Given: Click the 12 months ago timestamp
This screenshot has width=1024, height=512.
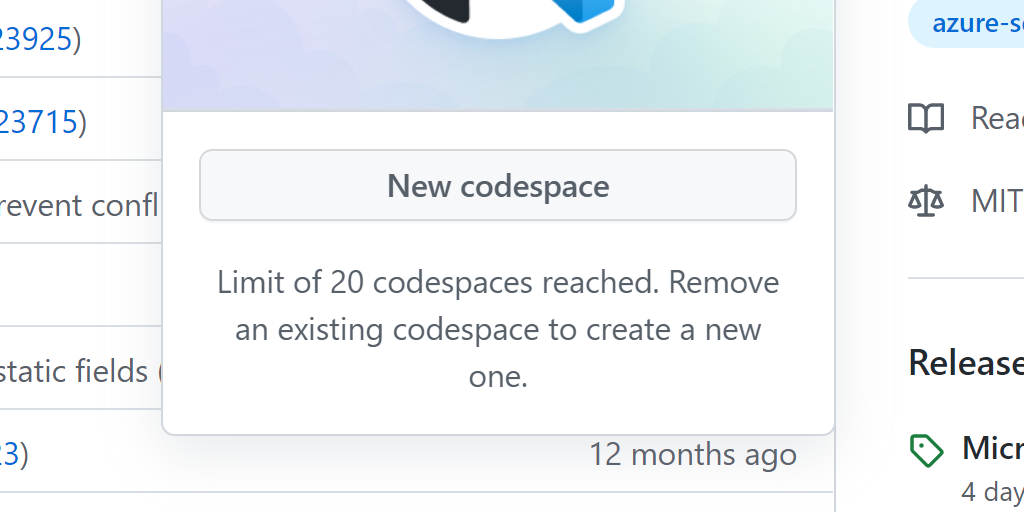Looking at the screenshot, I should click(x=693, y=455).
